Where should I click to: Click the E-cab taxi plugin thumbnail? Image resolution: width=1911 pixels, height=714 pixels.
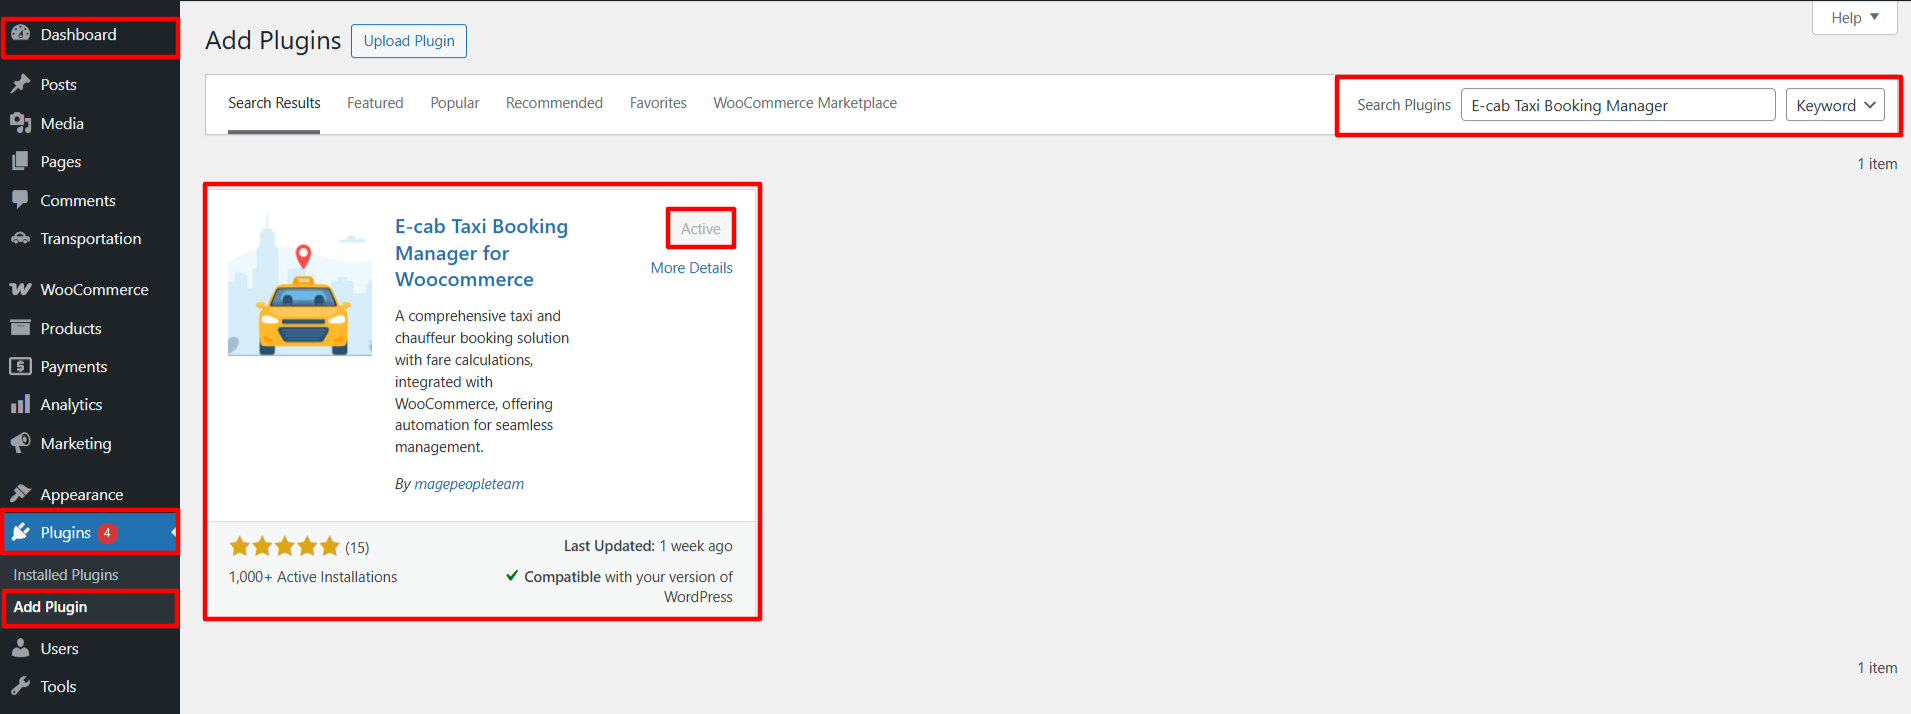click(x=300, y=284)
